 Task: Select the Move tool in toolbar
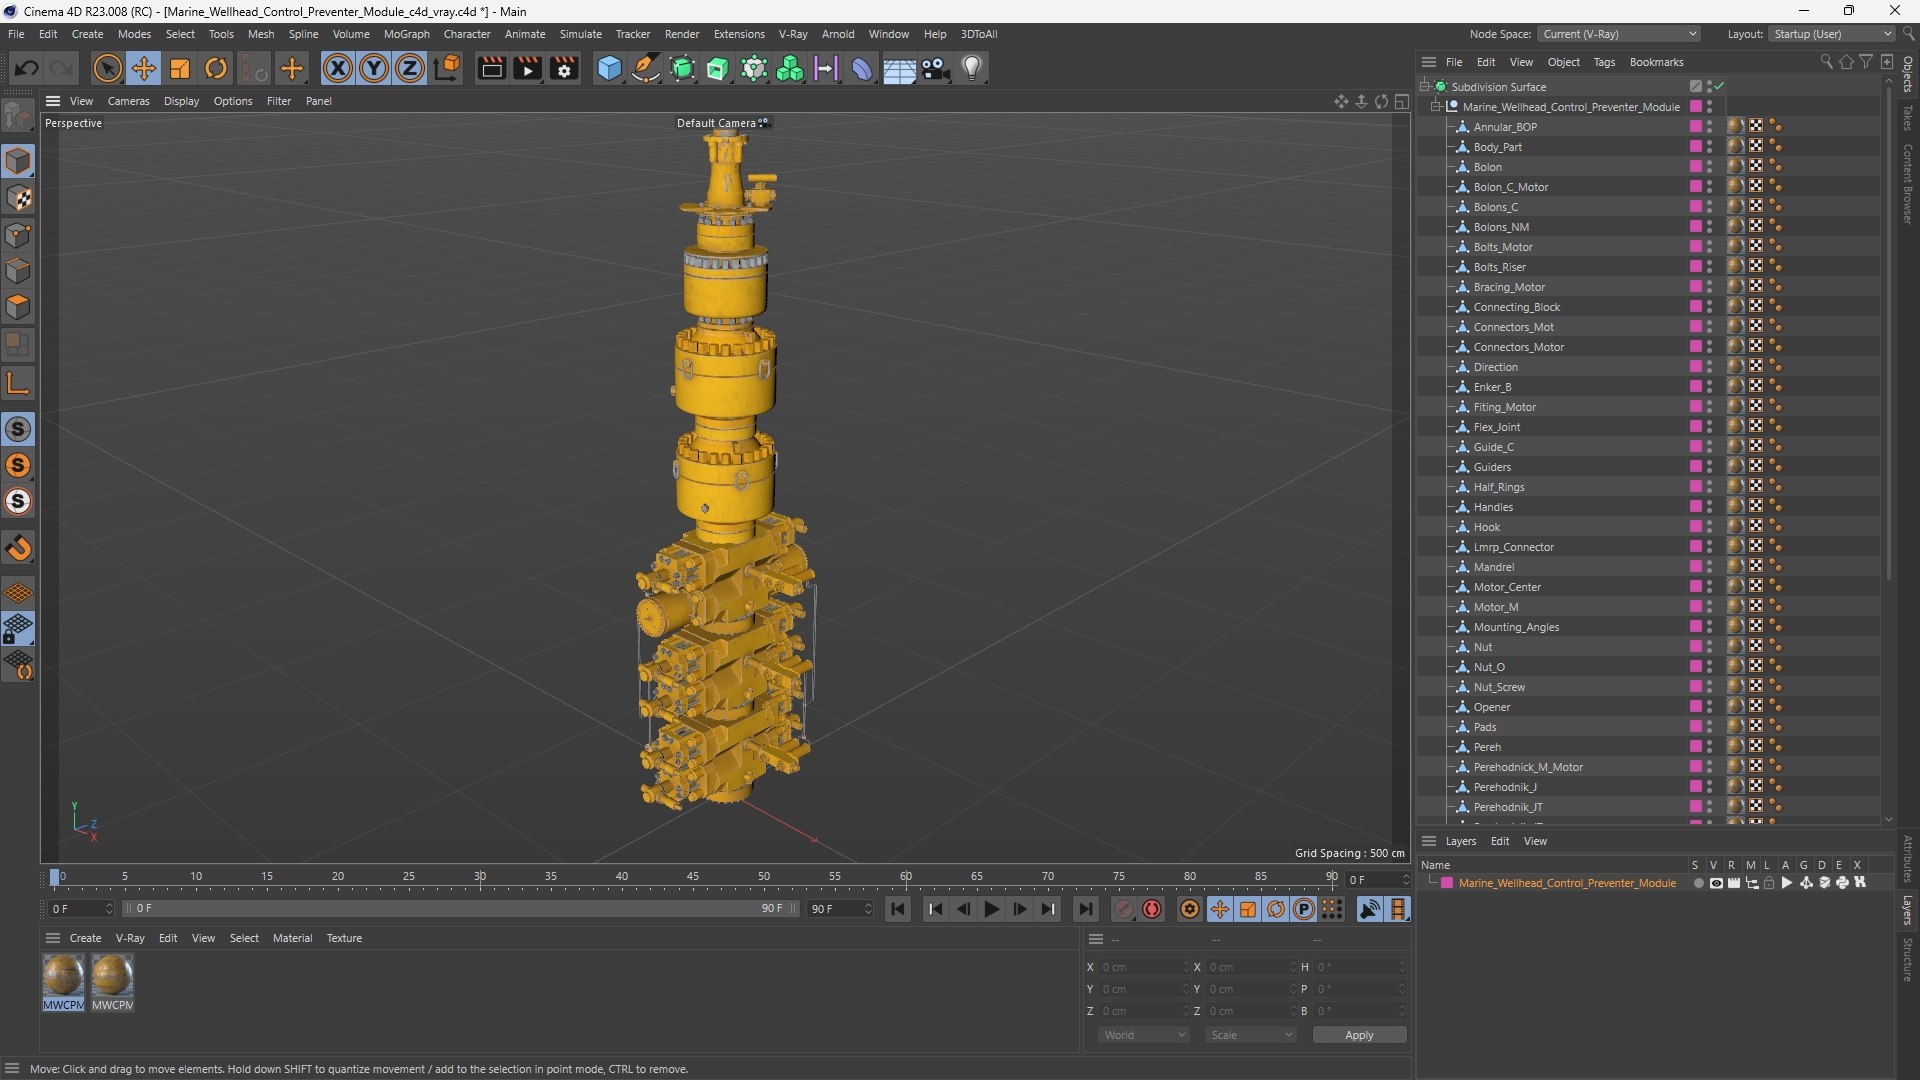[144, 68]
